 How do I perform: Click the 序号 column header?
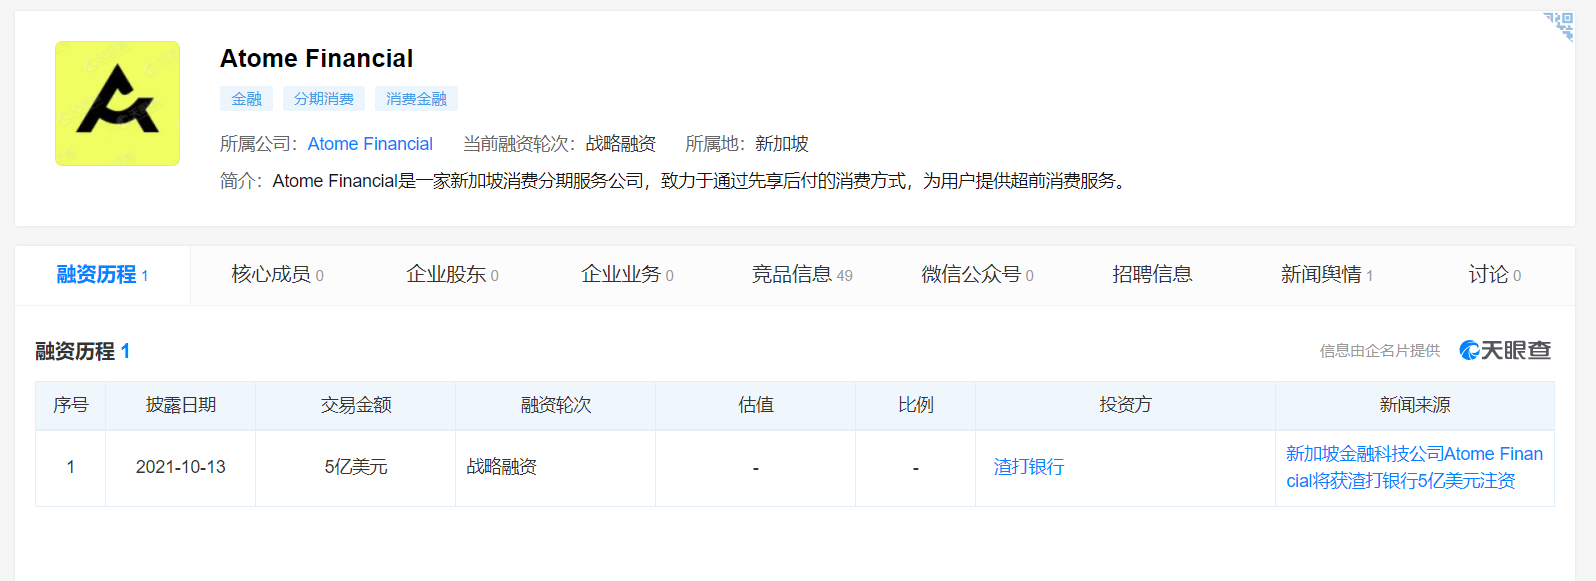pyautogui.click(x=71, y=405)
